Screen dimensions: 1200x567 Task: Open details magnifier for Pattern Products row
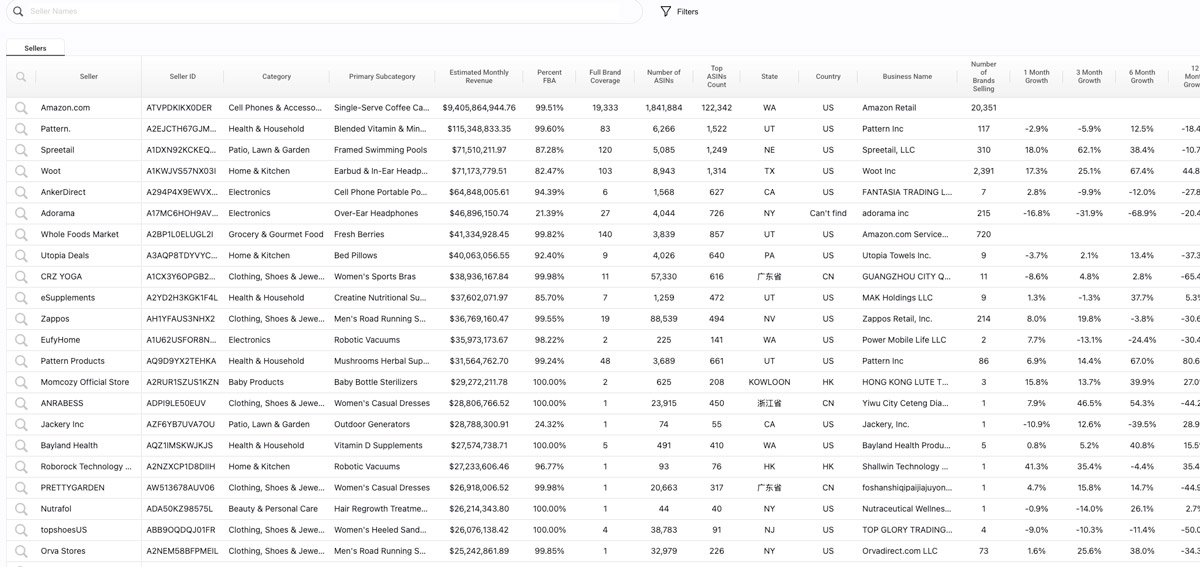(21, 361)
